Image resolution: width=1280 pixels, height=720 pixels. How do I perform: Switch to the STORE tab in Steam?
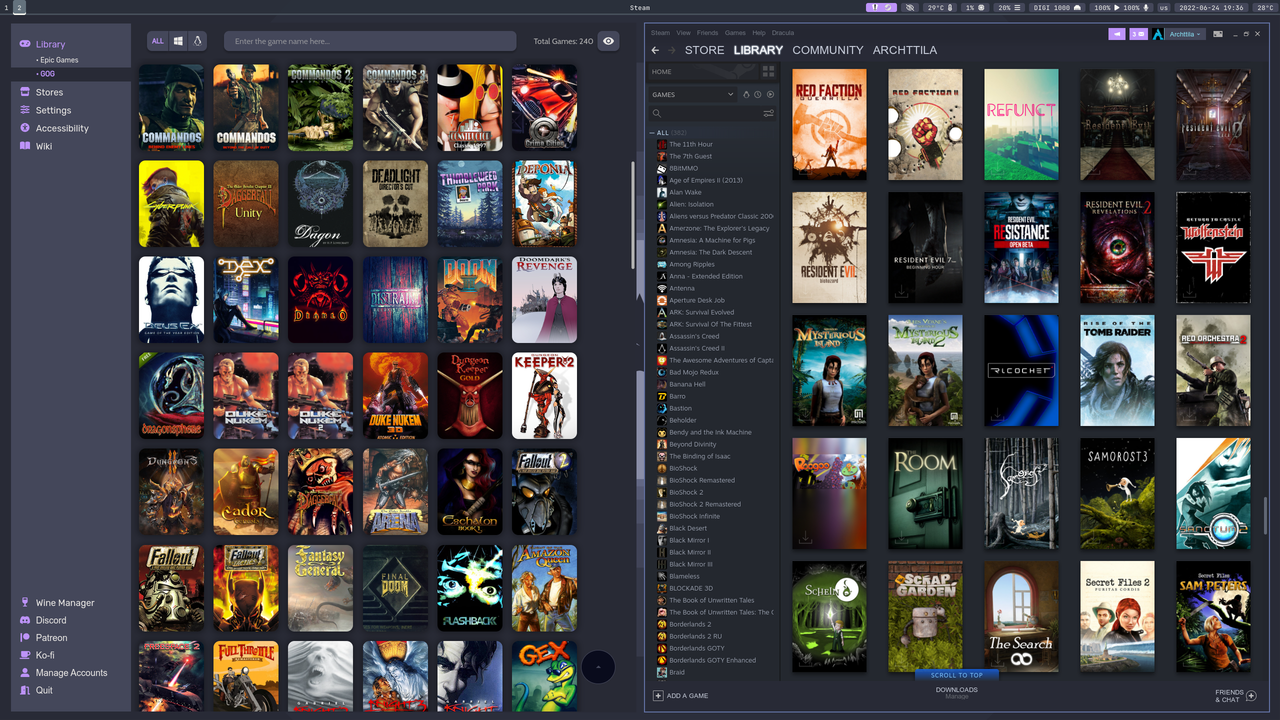(x=704, y=50)
